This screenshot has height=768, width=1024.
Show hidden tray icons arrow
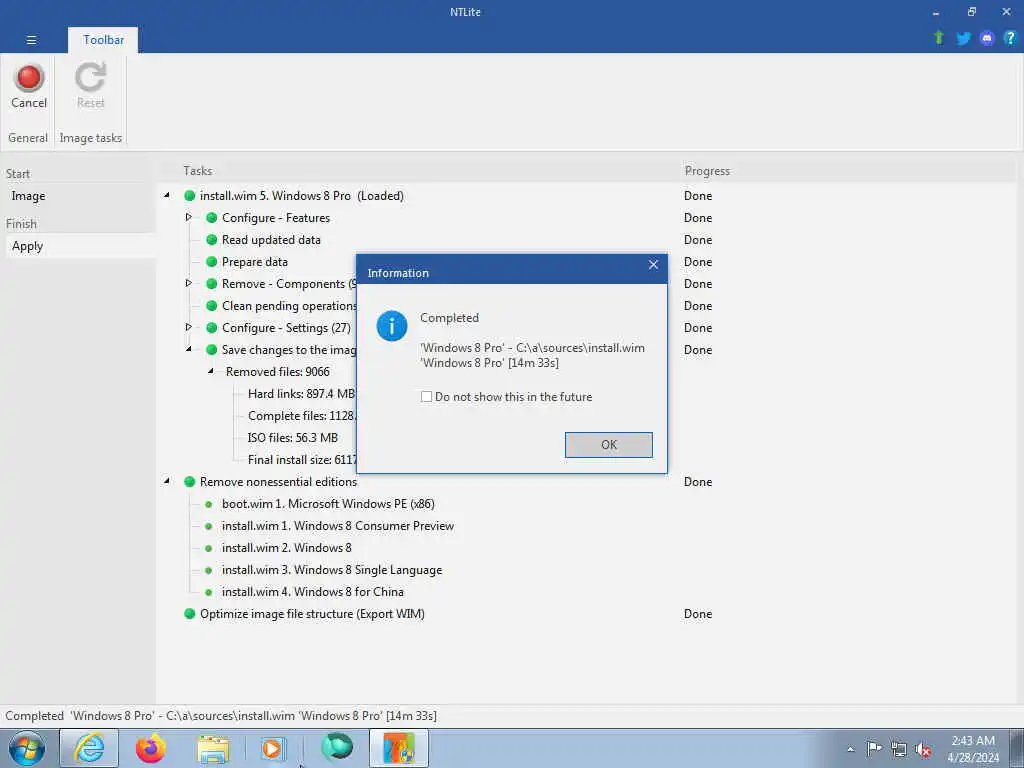tap(850, 750)
